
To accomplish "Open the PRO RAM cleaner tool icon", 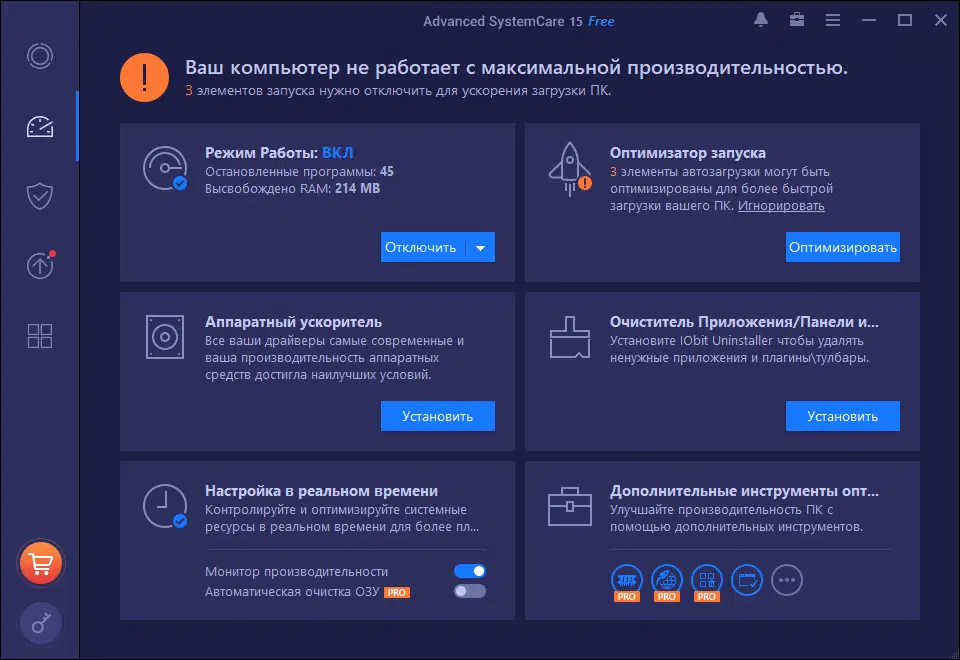I will [626, 582].
